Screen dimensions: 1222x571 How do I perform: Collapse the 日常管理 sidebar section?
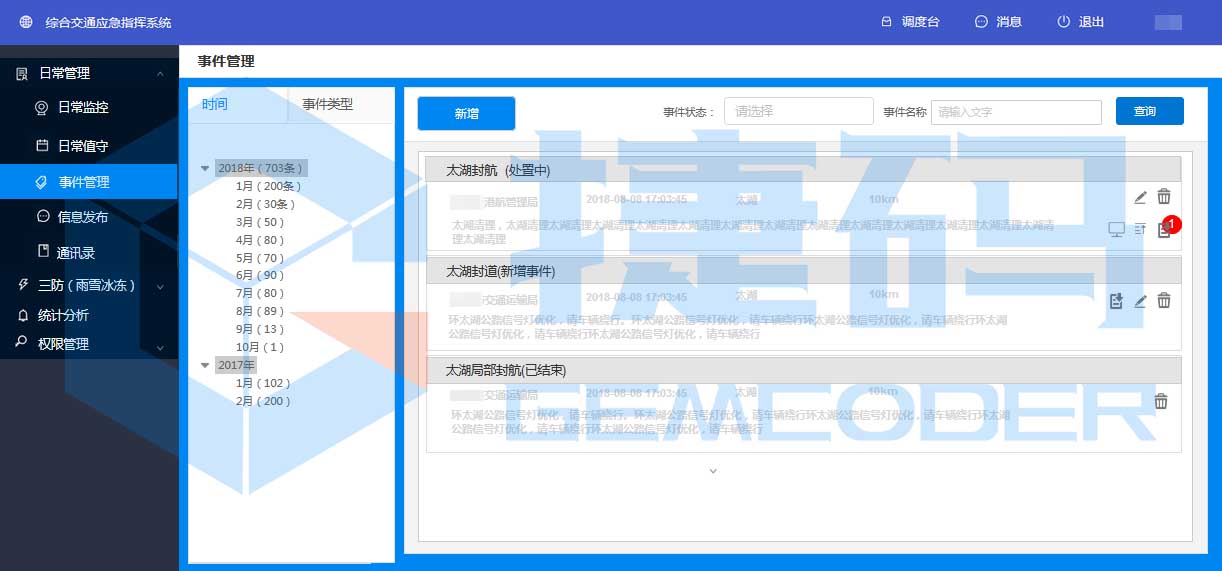[160, 73]
